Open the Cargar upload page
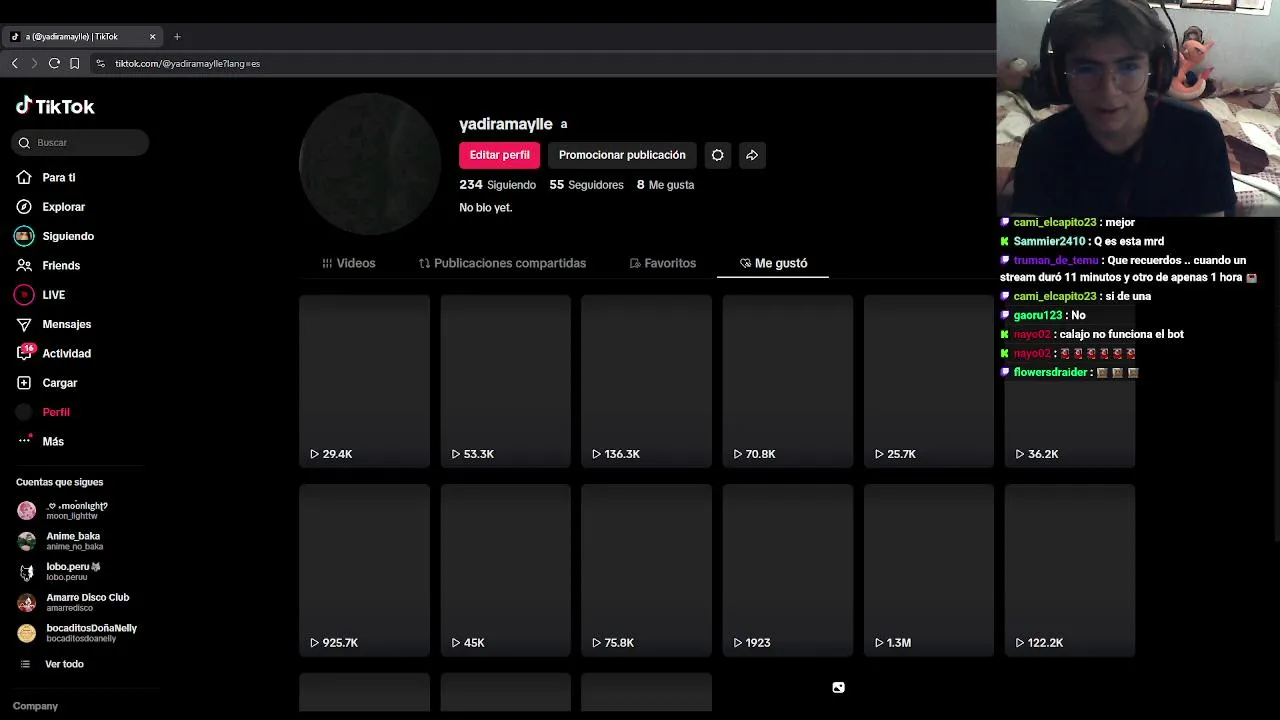This screenshot has height=720, width=1280. pos(47,383)
